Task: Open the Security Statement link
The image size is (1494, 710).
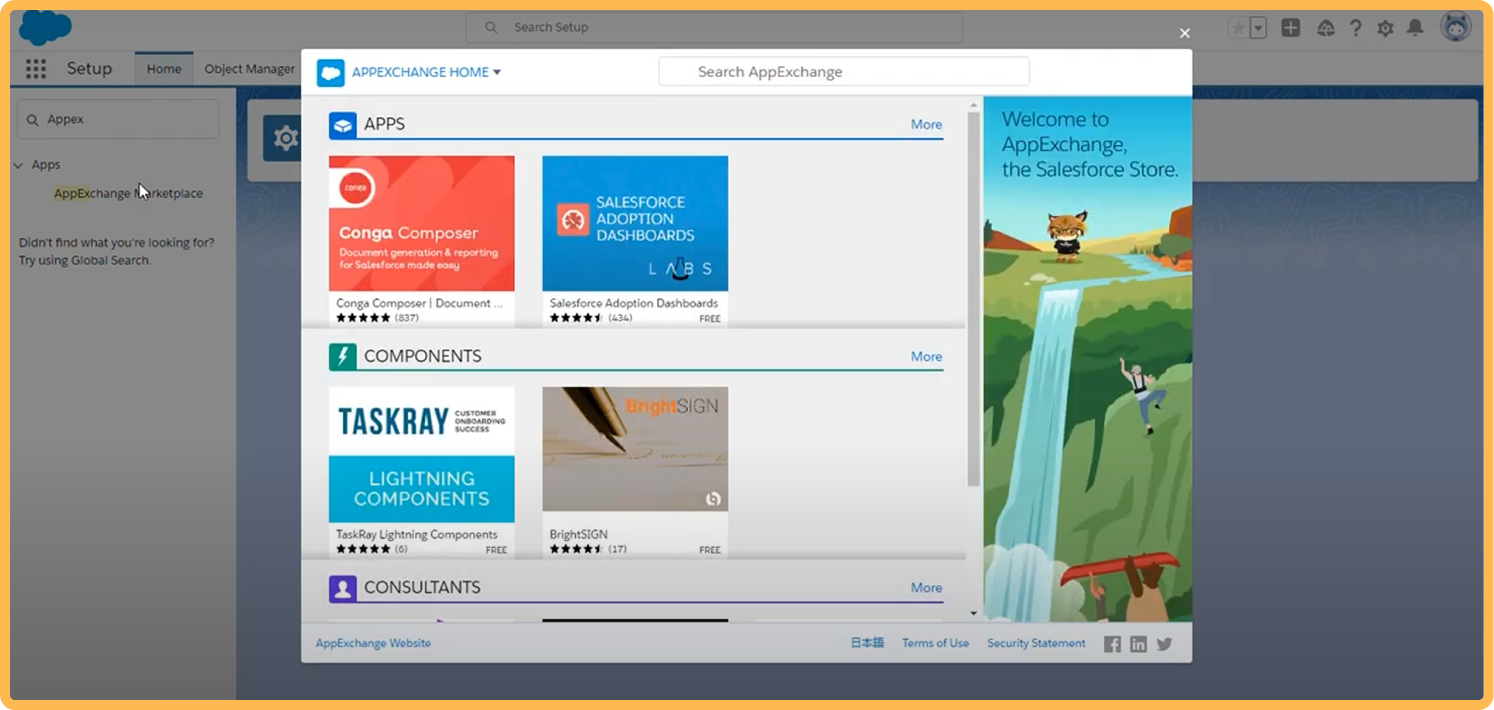Action: 1036,643
